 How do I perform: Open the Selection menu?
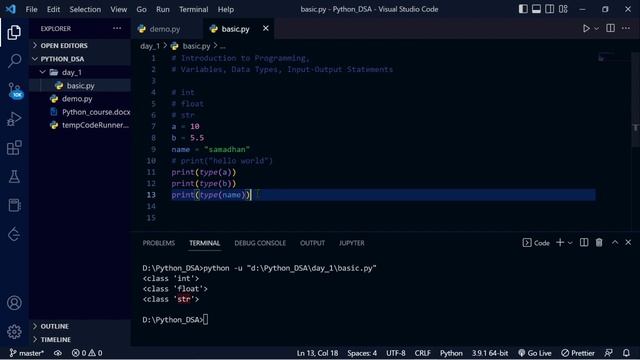click(85, 9)
